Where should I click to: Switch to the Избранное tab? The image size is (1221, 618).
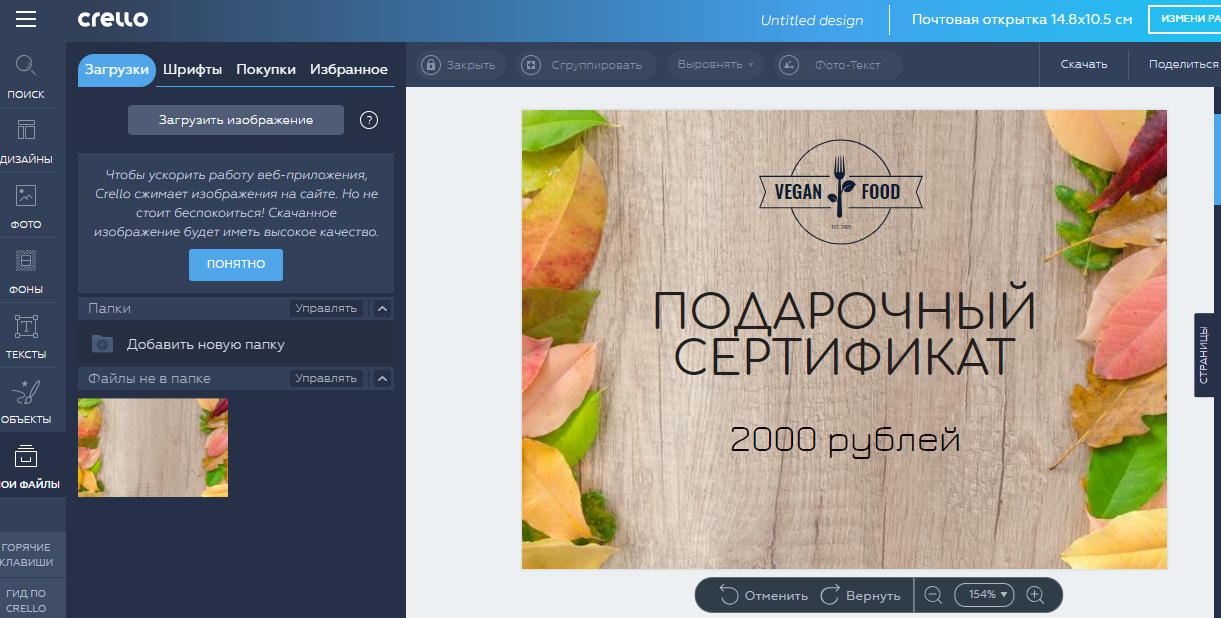pos(348,69)
